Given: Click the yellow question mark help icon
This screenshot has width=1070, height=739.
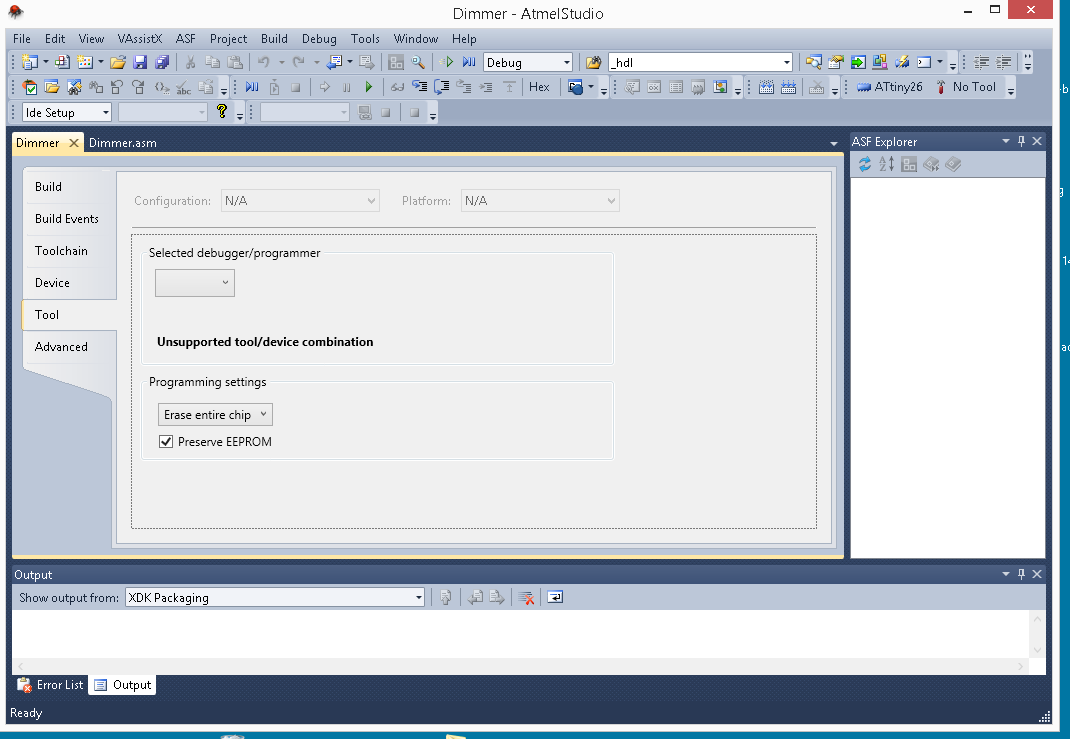Looking at the screenshot, I should pyautogui.click(x=222, y=111).
